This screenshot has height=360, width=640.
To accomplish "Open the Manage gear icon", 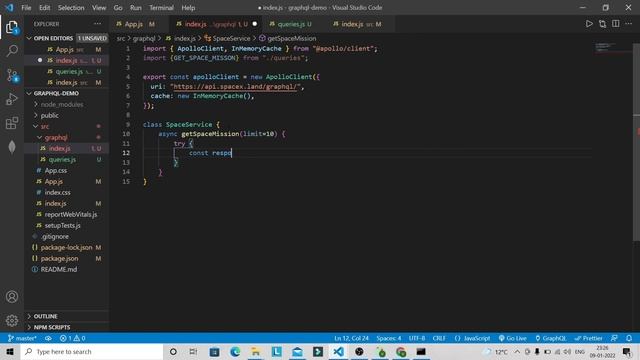I will coord(12,321).
